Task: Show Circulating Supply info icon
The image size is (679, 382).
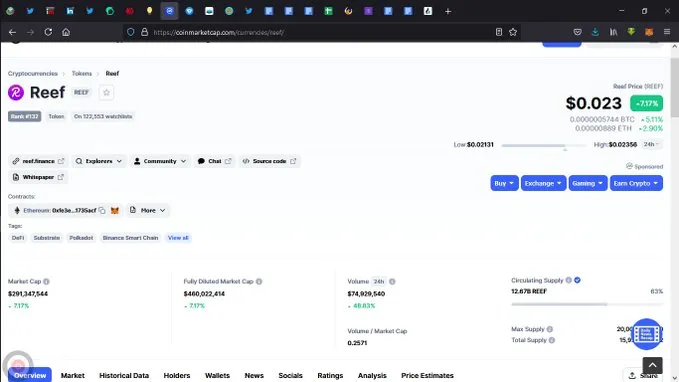Action: (x=569, y=280)
